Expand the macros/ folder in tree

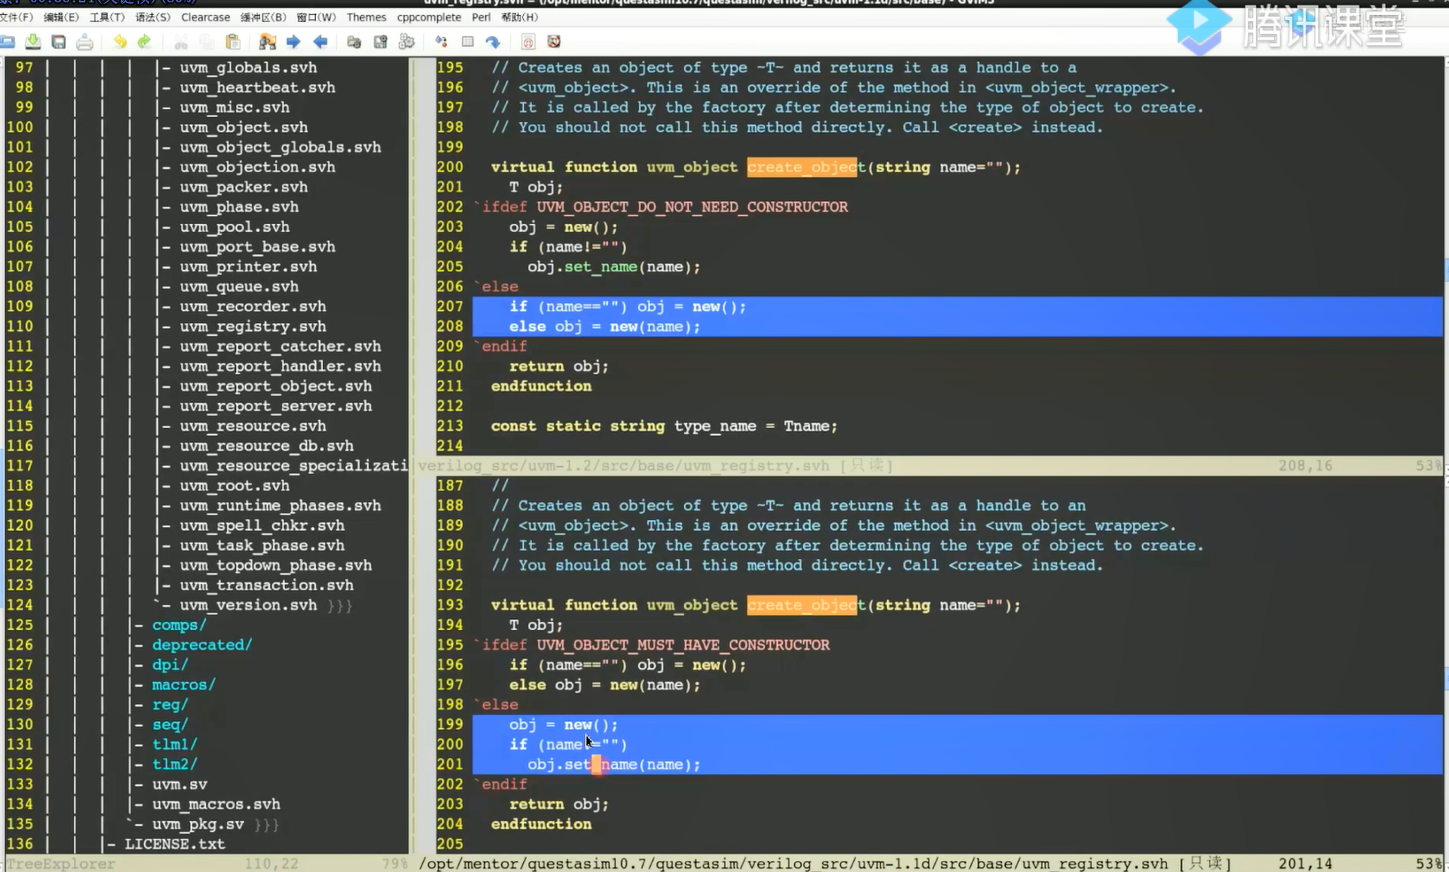(x=184, y=685)
